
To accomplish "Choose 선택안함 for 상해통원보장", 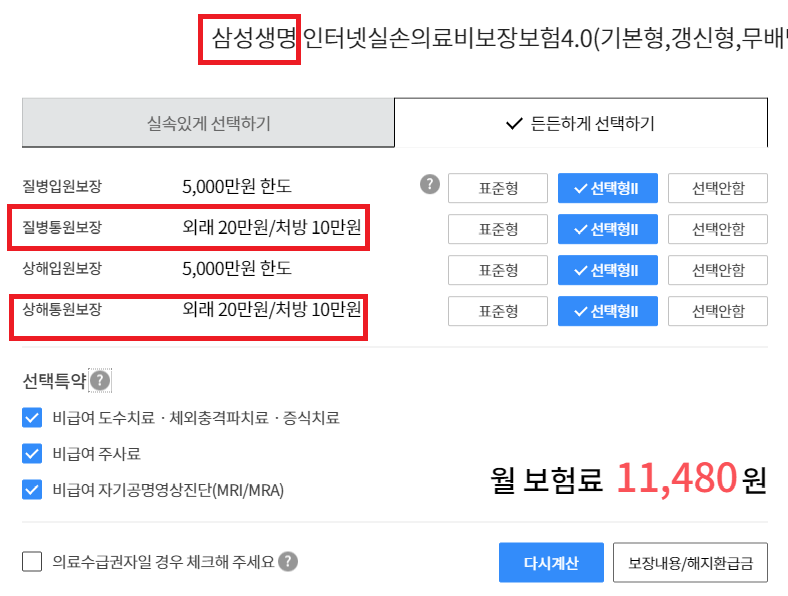I will click(718, 311).
